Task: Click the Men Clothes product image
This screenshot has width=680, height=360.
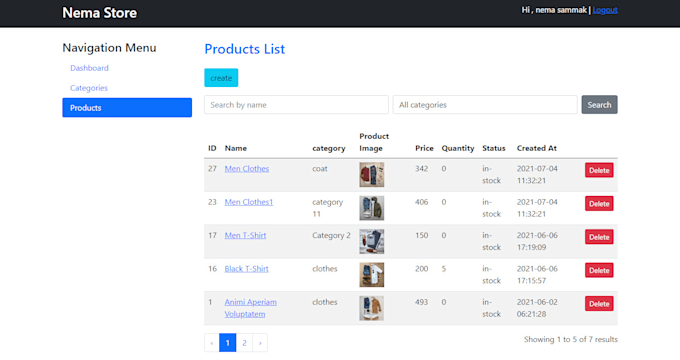Action: pyautogui.click(x=372, y=175)
